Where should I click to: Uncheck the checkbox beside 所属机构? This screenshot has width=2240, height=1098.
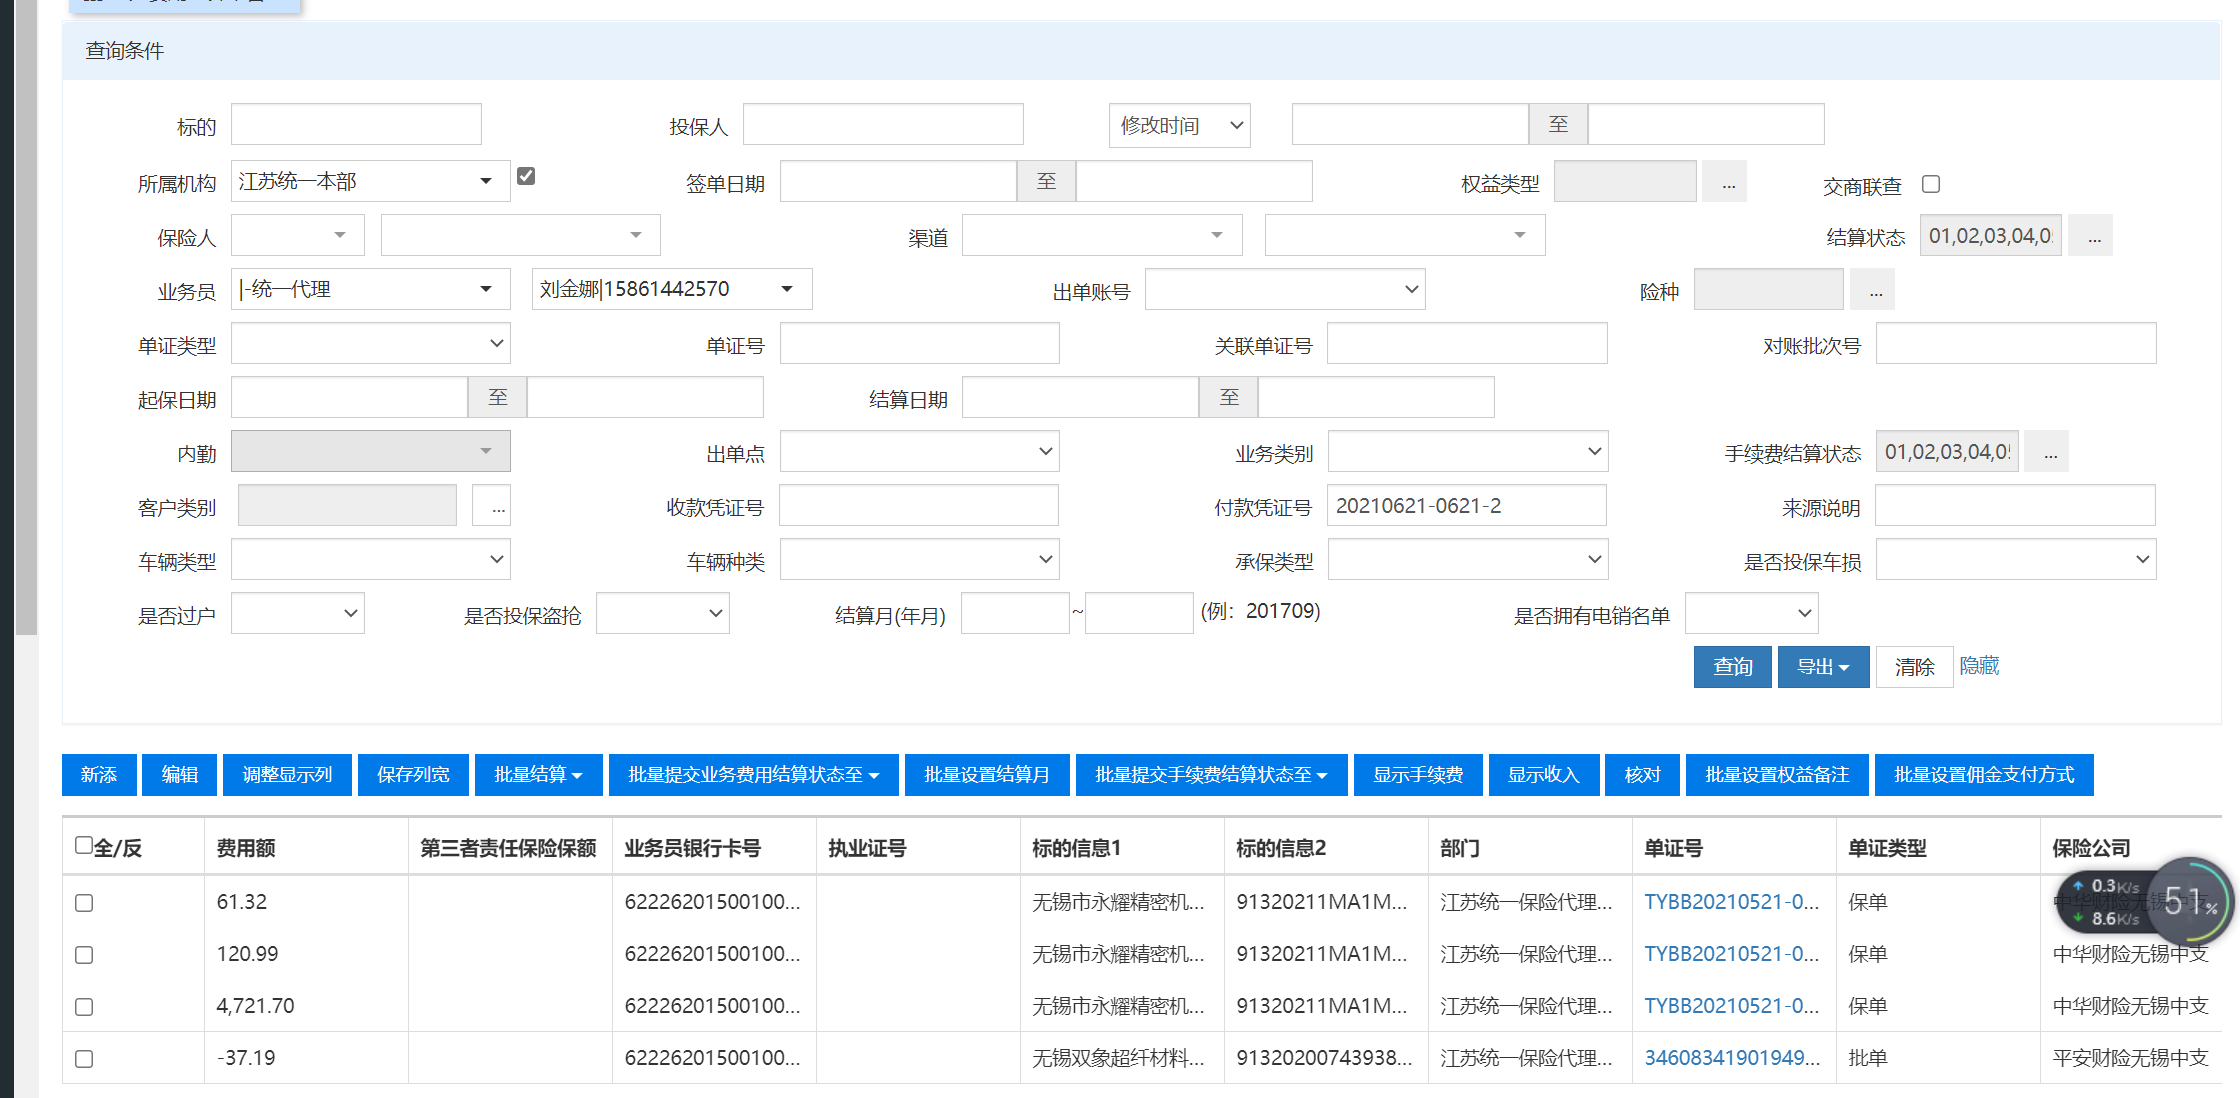[x=526, y=176]
